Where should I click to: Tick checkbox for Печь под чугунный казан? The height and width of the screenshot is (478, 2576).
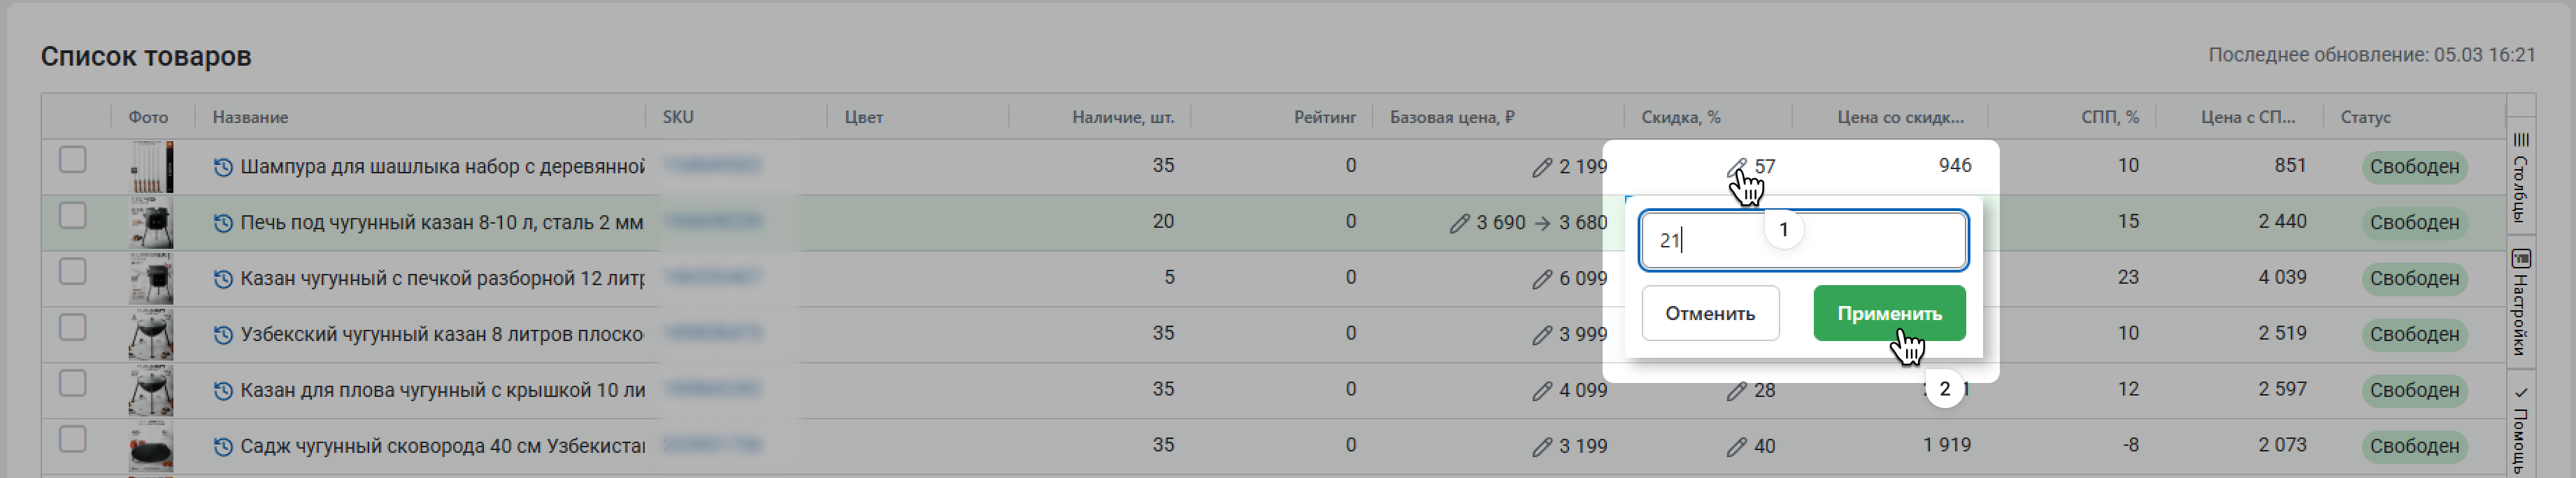(x=72, y=216)
